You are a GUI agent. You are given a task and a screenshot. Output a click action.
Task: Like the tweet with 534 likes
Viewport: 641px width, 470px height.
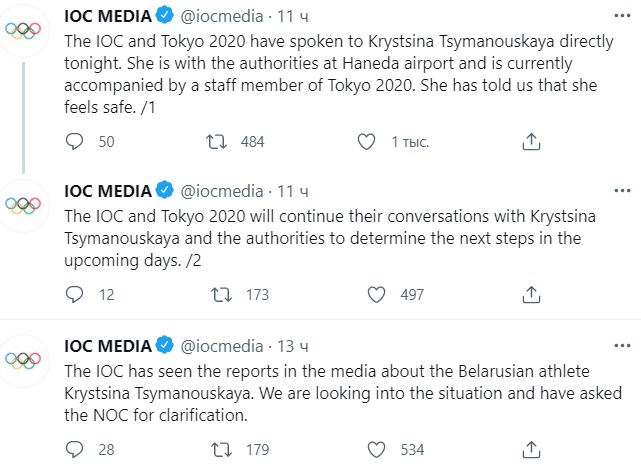pyautogui.click(x=376, y=450)
